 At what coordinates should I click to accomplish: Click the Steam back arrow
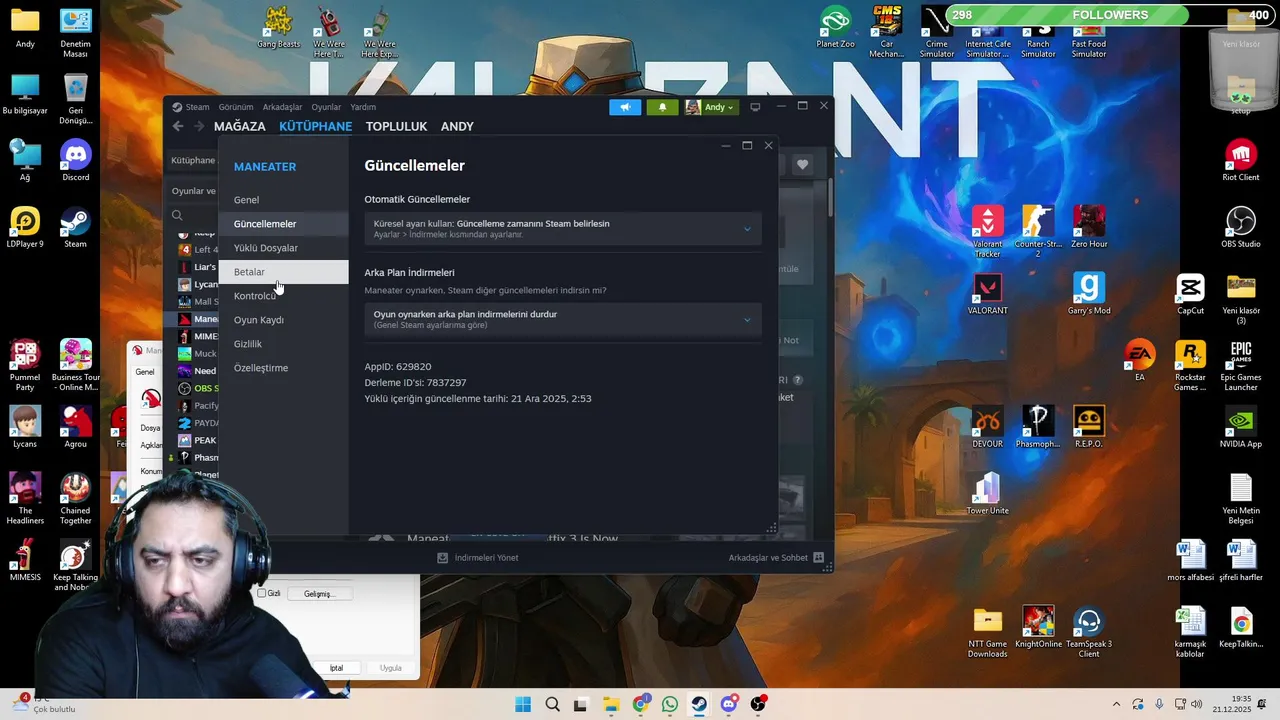coord(178,126)
